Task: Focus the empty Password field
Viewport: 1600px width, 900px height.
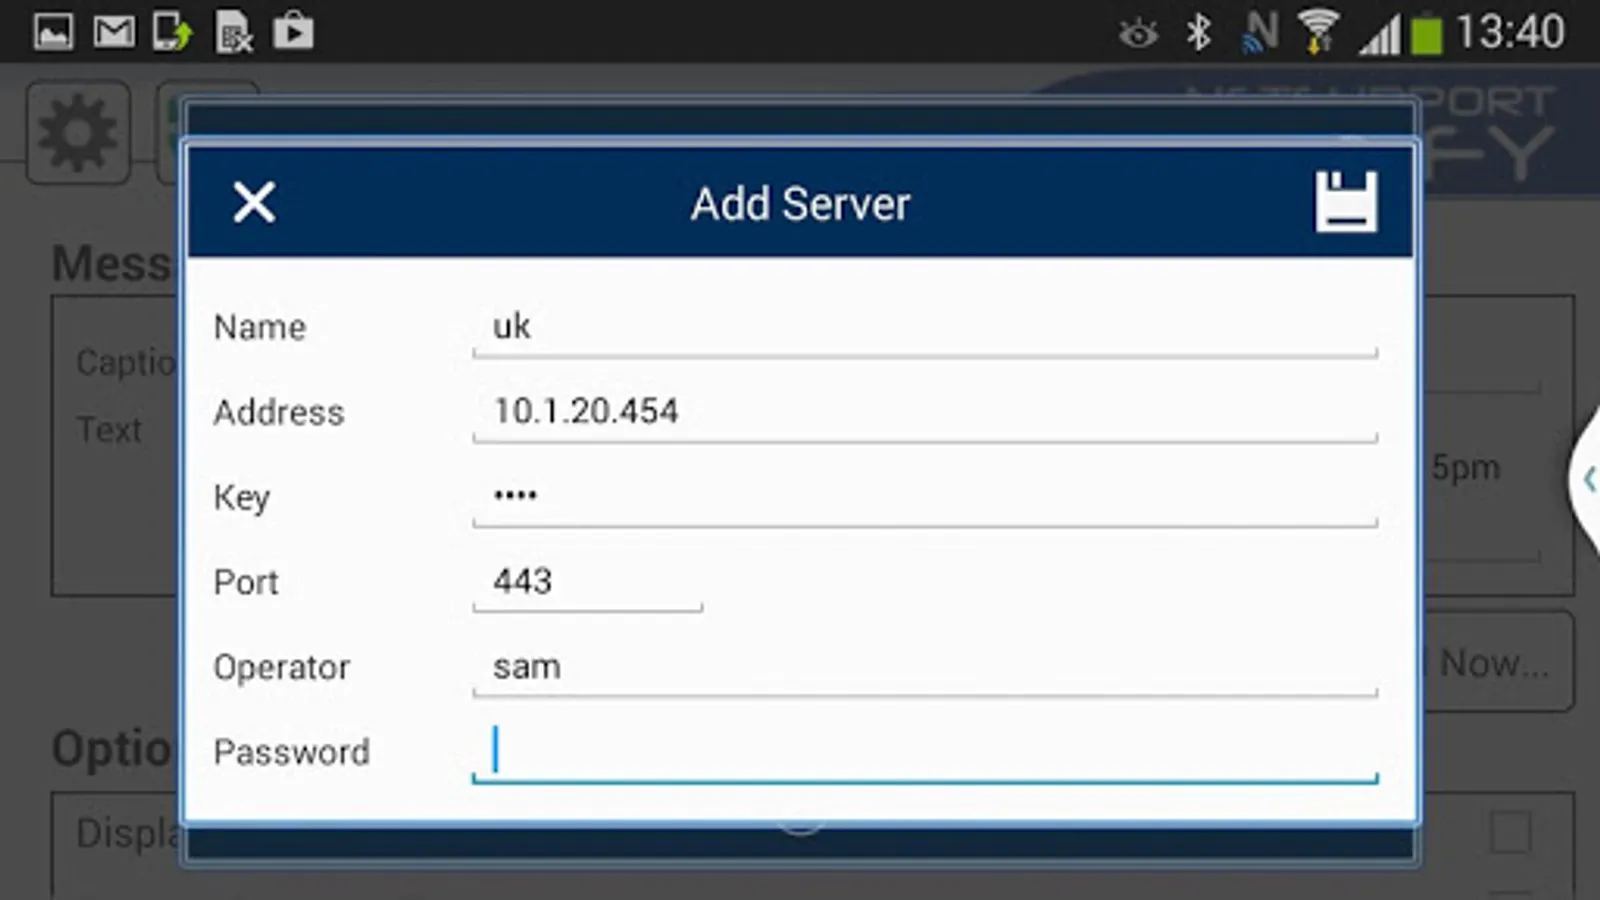Action: click(925, 752)
